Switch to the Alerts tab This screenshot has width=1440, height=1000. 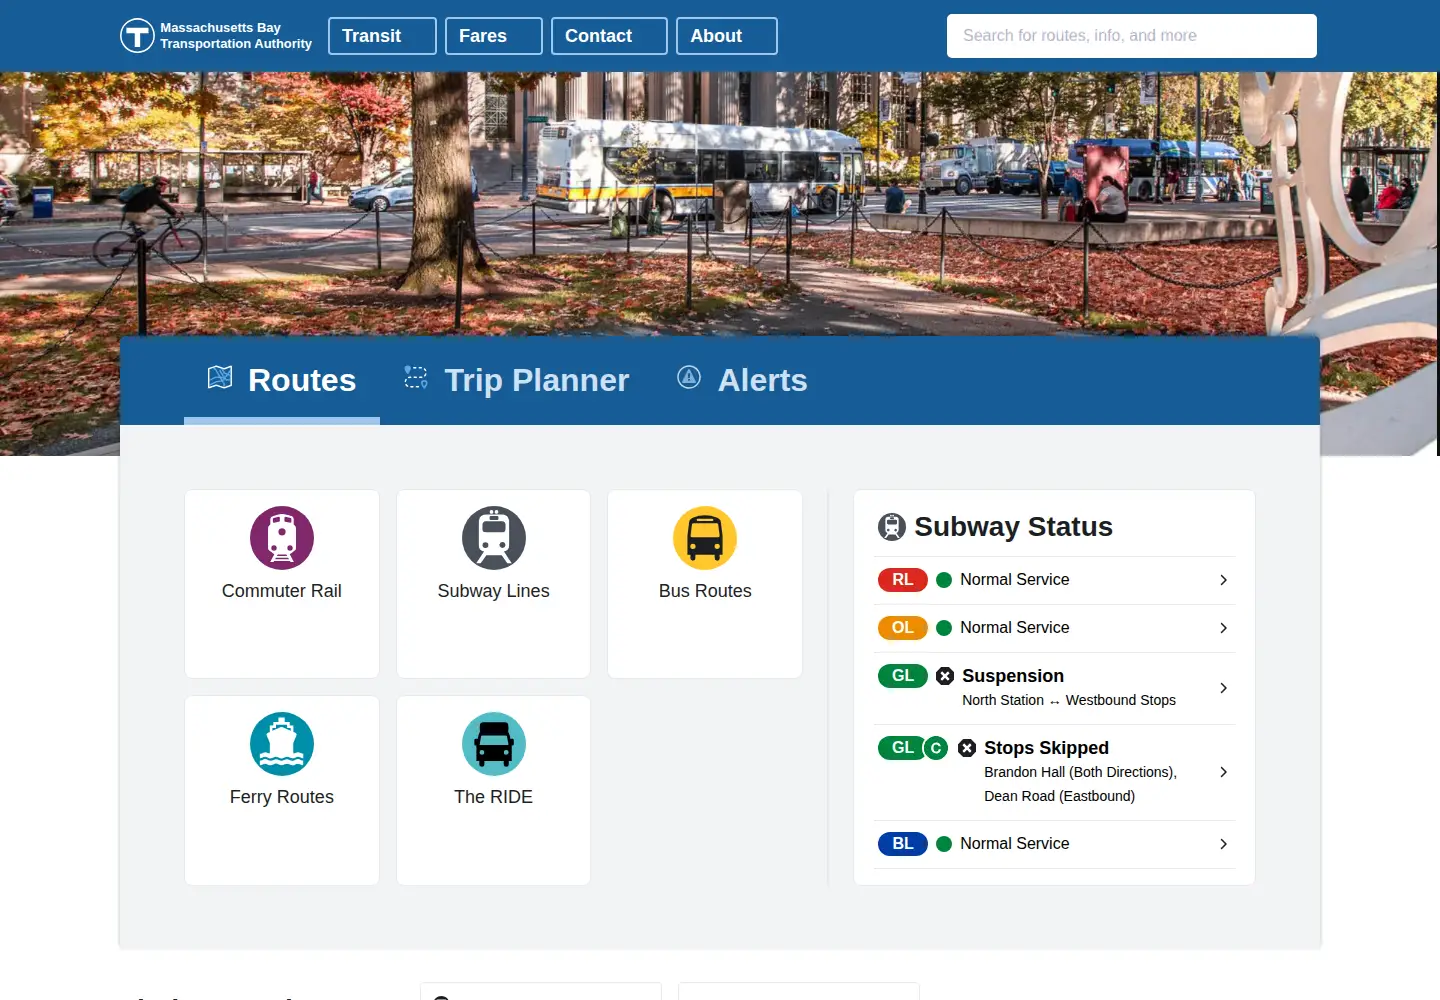pos(743,380)
